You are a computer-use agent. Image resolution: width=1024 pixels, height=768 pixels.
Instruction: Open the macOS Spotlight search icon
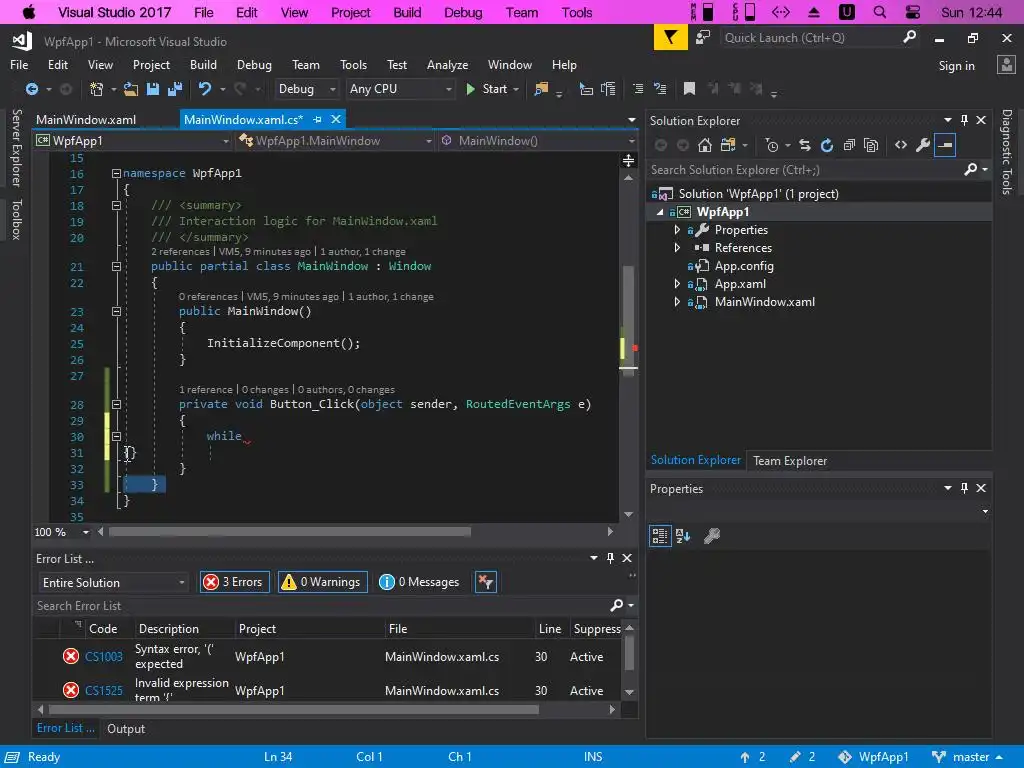(880, 12)
